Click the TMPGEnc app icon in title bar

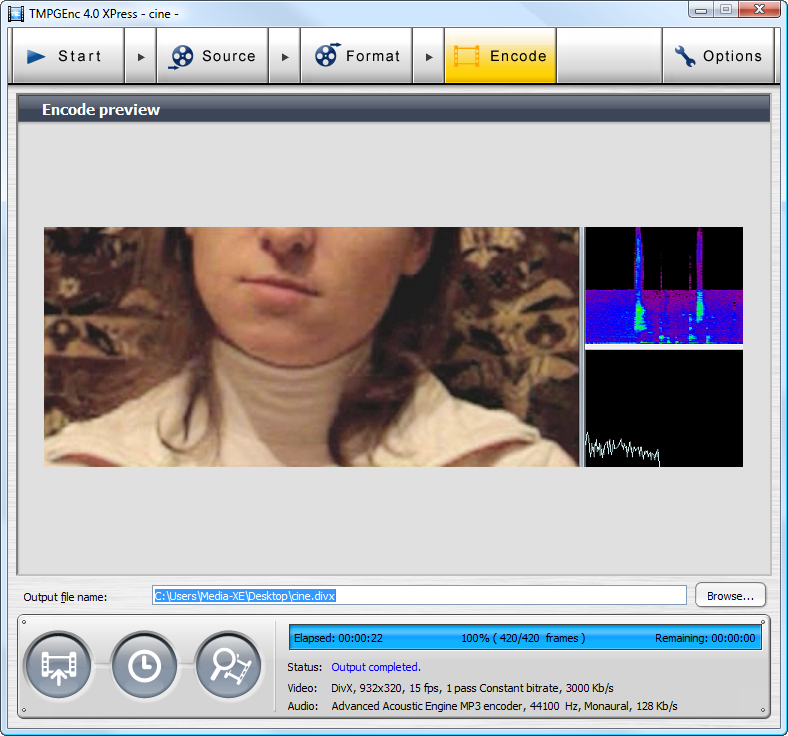coord(16,14)
